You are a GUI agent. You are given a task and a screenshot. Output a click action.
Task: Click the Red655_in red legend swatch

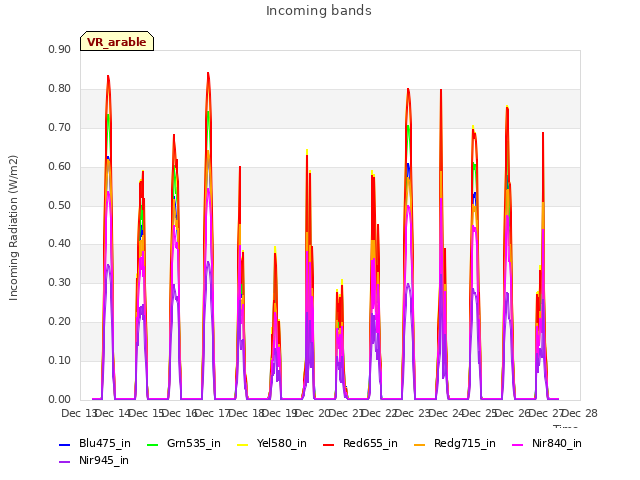point(329,444)
